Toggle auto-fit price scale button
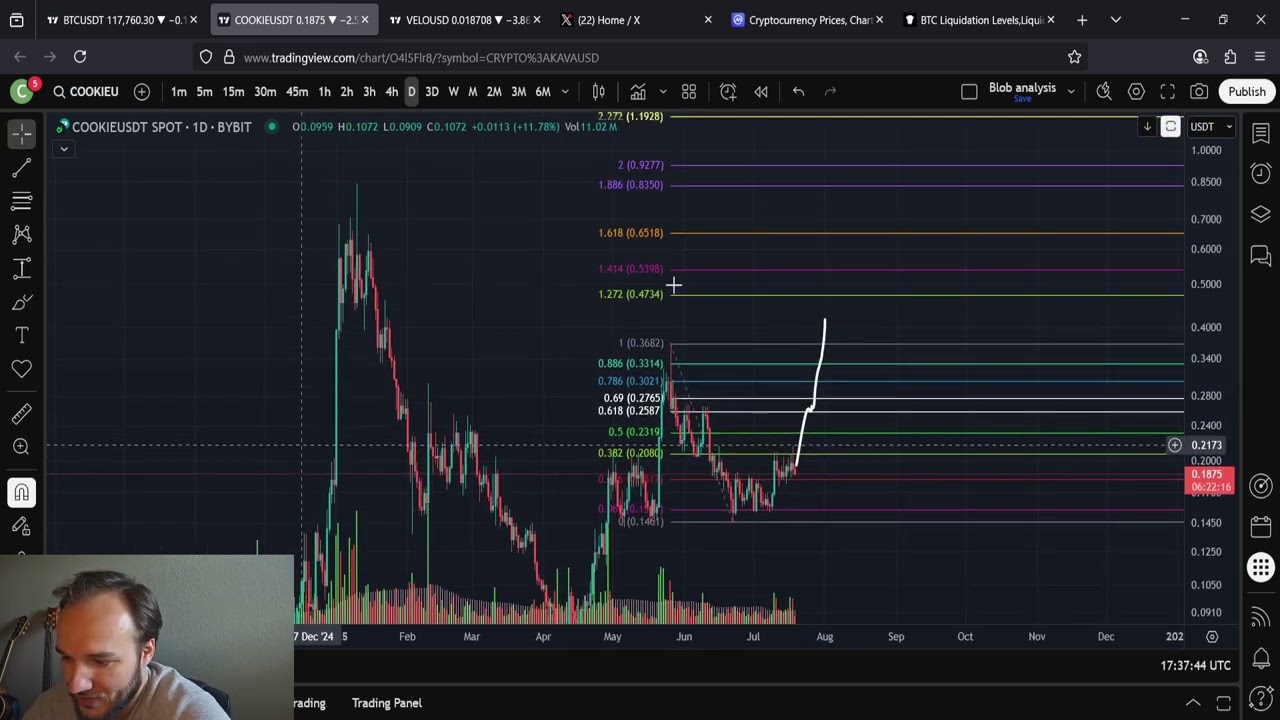Screen dimensions: 1280x720 coord(1170,127)
